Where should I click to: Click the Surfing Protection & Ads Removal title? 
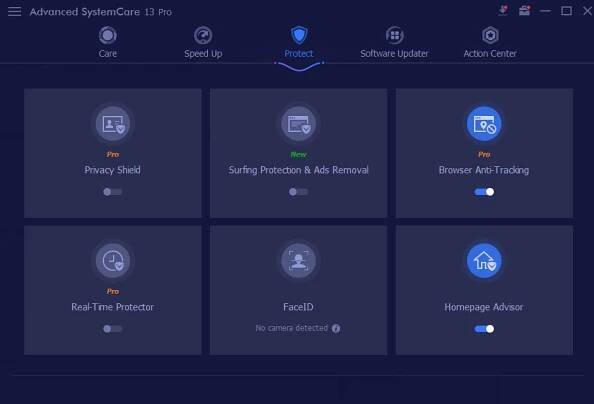(299, 170)
